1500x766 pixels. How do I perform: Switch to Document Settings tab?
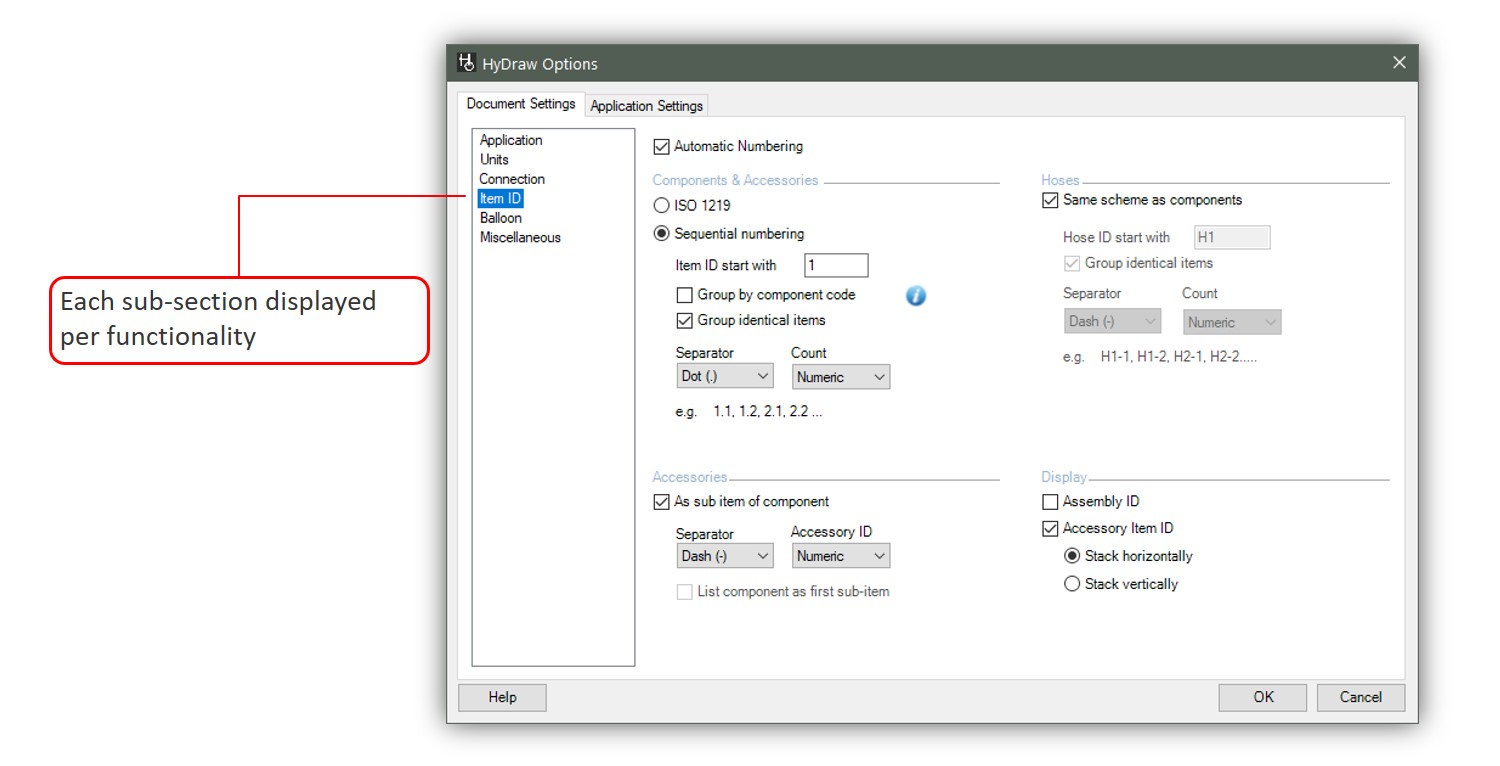tap(521, 104)
